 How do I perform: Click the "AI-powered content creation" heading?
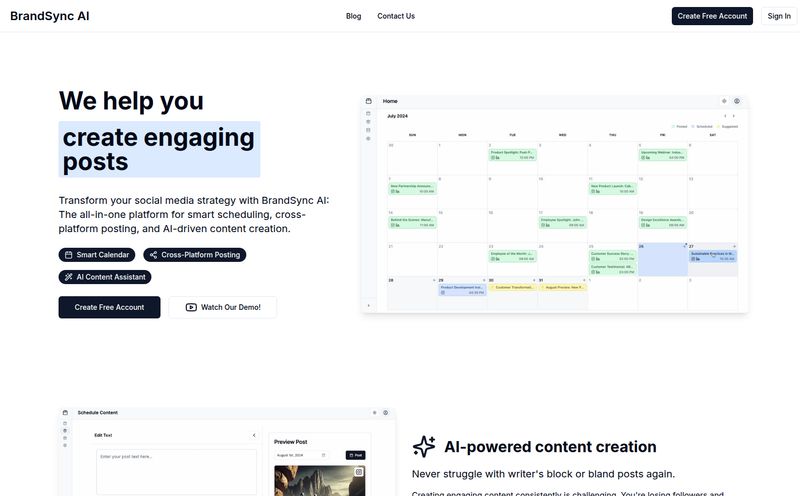pyautogui.click(x=550, y=447)
